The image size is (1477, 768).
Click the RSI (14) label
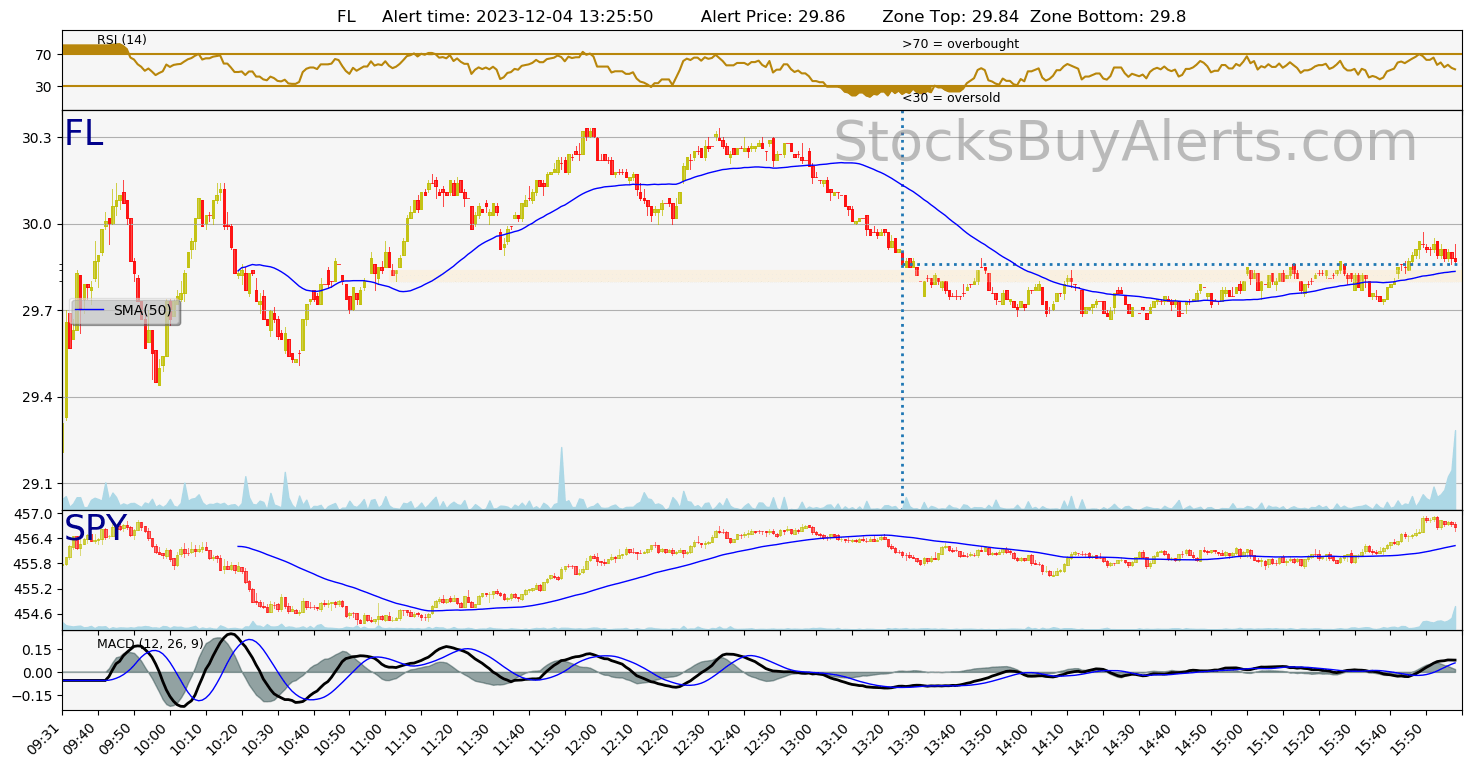[x=122, y=40]
